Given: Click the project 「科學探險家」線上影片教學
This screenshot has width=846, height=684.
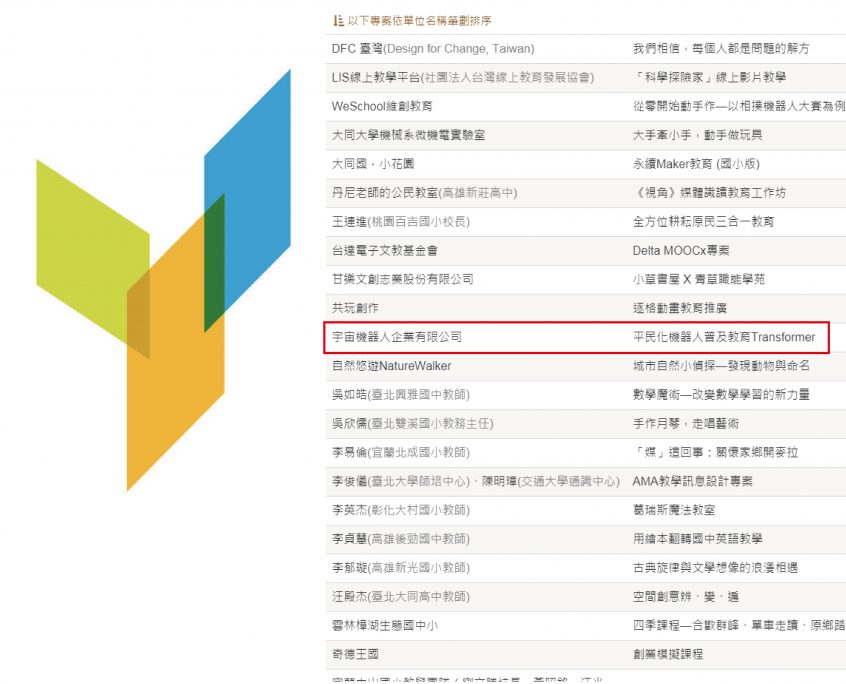Looking at the screenshot, I should 709,78.
